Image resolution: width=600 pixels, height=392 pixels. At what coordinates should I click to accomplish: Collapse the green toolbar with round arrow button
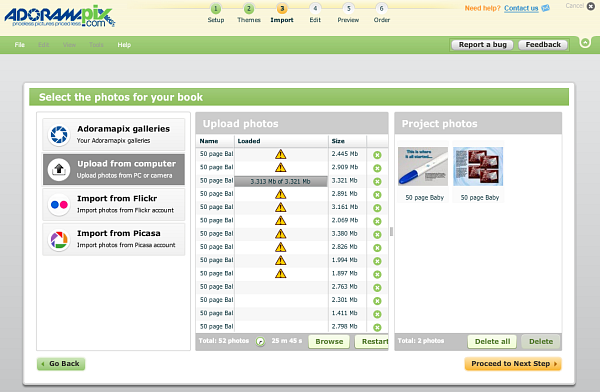[585, 42]
